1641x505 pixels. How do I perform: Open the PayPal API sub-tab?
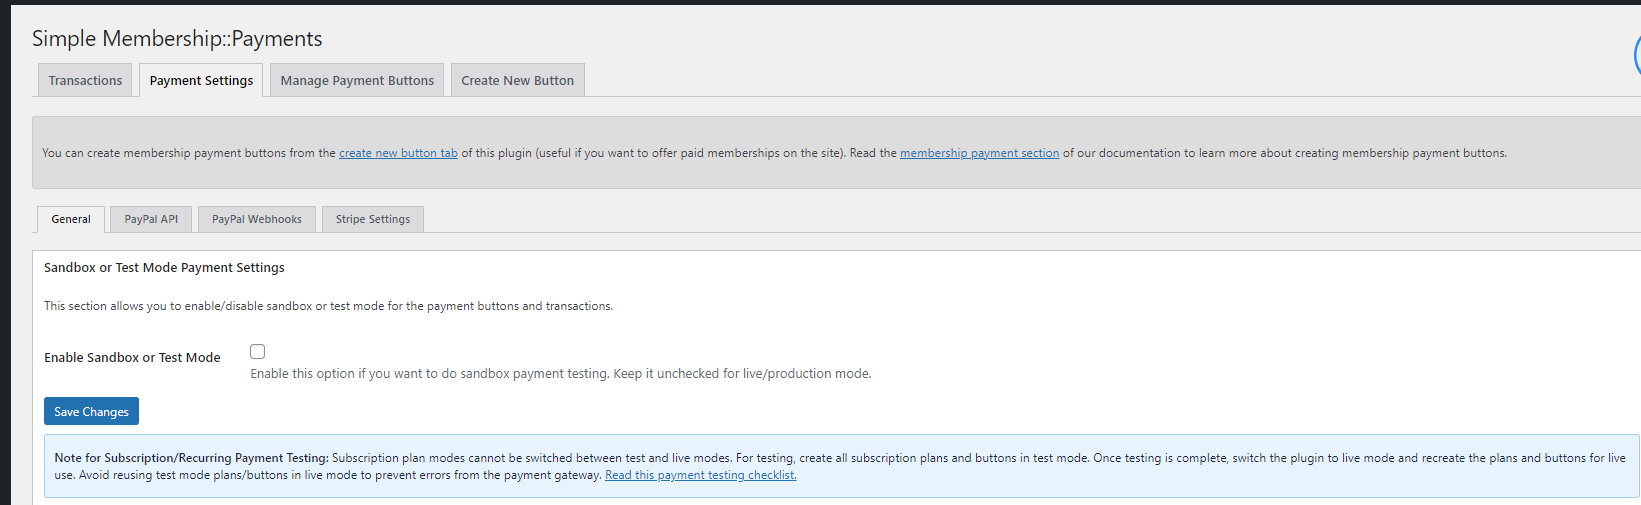click(151, 219)
